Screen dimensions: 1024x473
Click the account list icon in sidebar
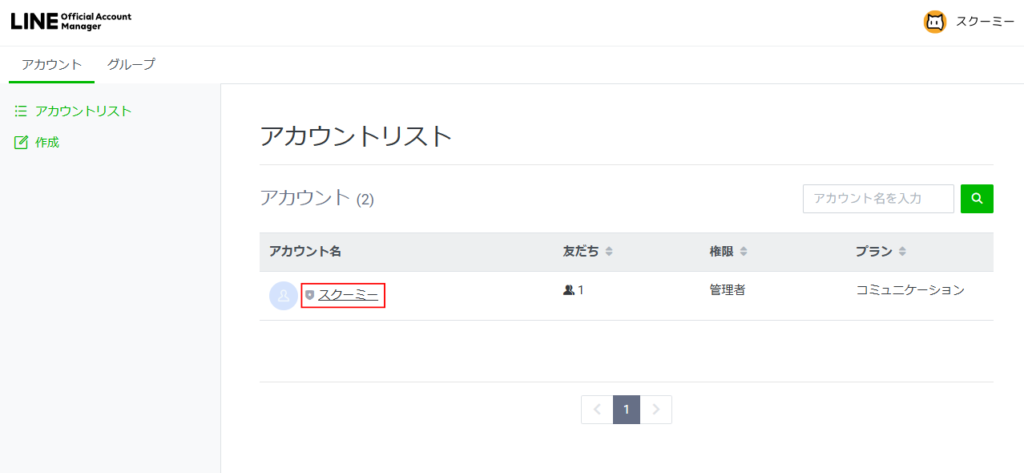click(x=20, y=111)
